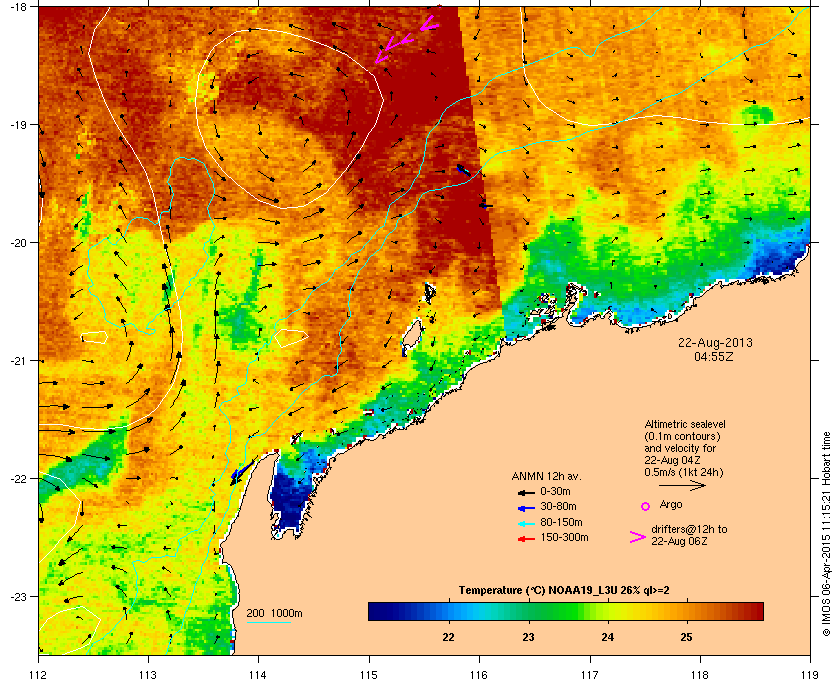Viewport: 840px width, 680px height.
Task: Click the temperature color bar
Action: tap(566, 611)
